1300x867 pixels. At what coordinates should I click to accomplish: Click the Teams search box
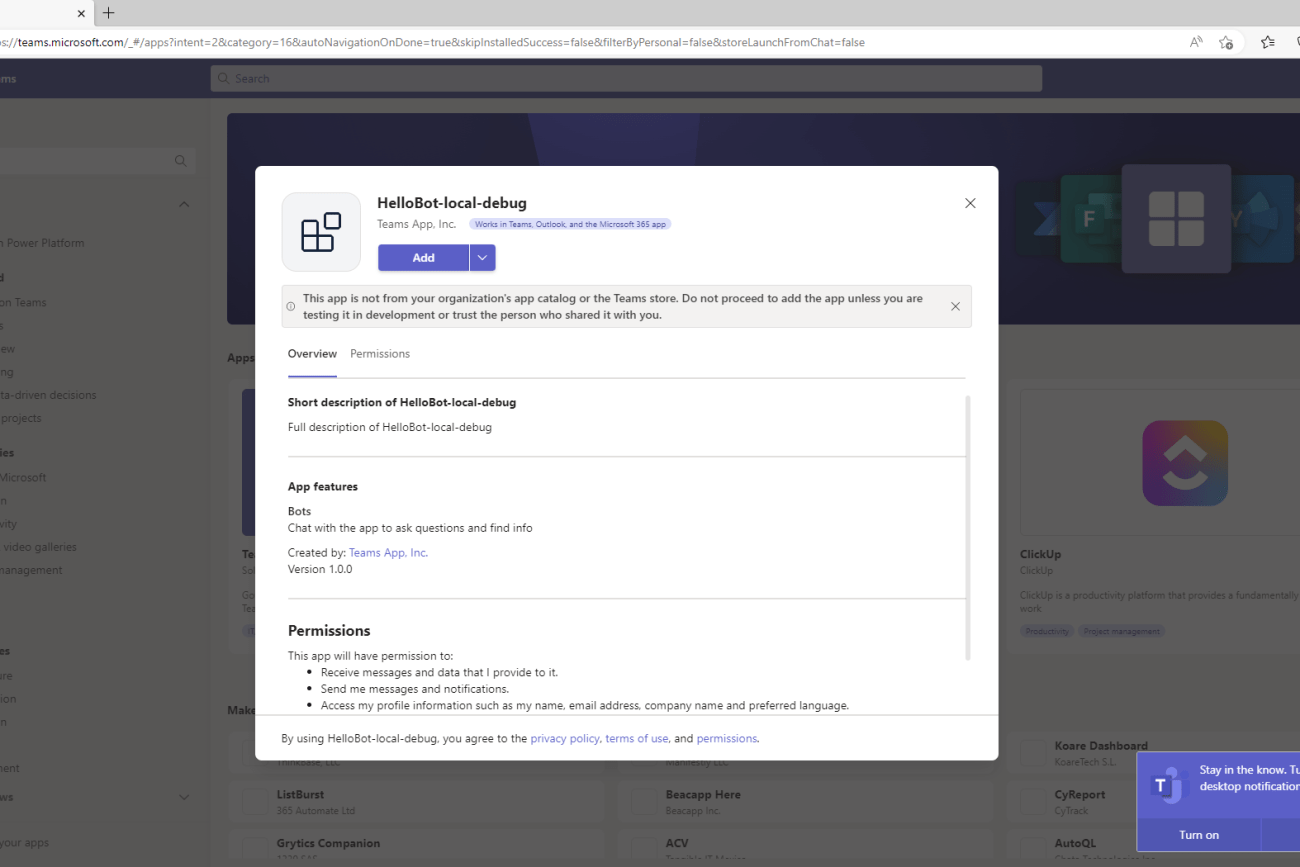(x=626, y=79)
